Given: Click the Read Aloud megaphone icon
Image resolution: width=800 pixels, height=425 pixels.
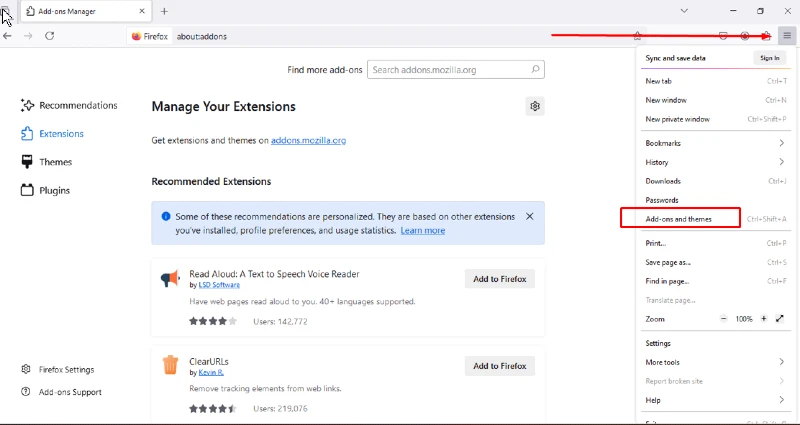Looking at the screenshot, I should click(170, 279).
